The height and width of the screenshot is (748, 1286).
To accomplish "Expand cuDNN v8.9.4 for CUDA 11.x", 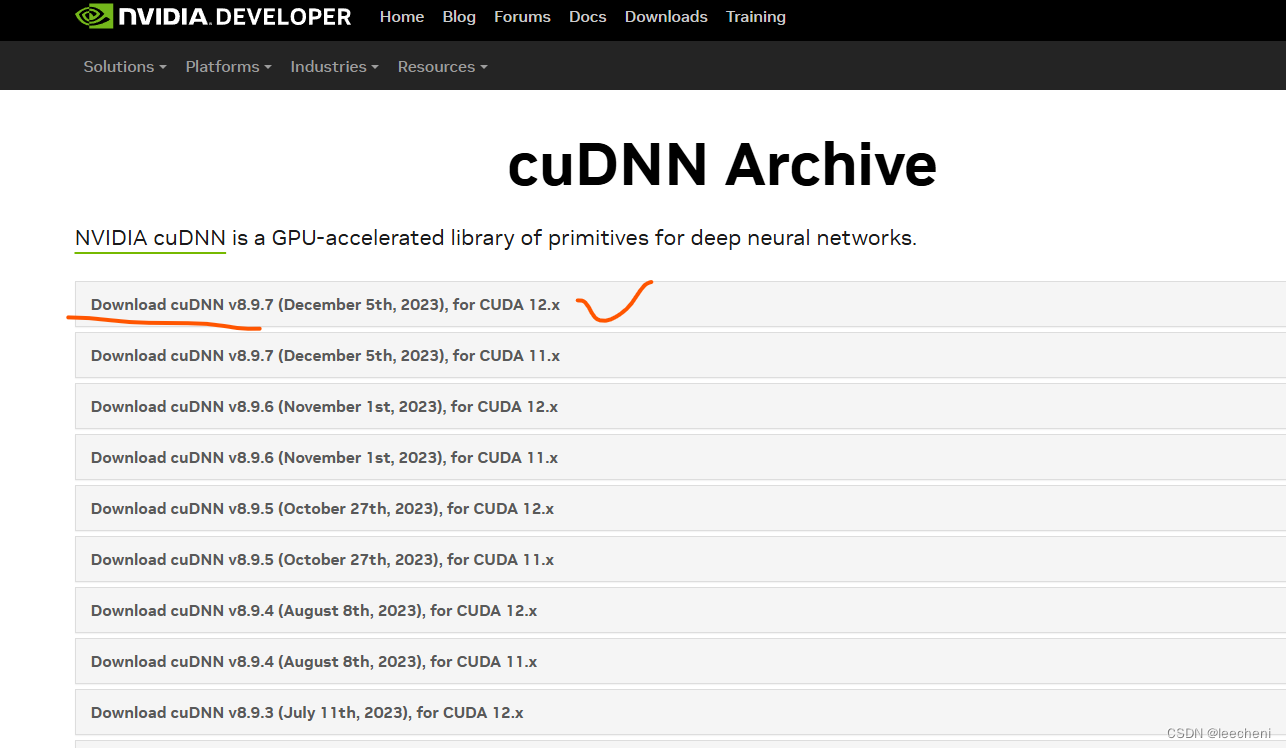I will pos(680,661).
